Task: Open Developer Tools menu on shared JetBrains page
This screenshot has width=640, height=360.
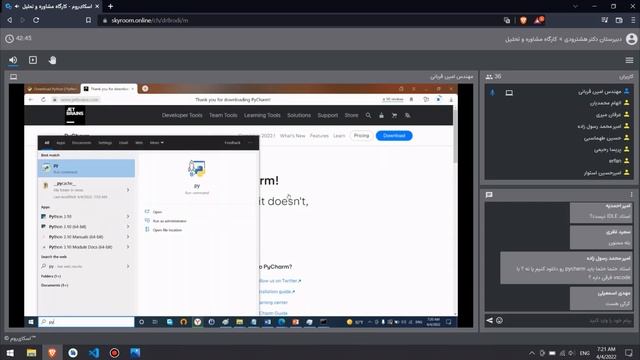Action: [x=182, y=116]
